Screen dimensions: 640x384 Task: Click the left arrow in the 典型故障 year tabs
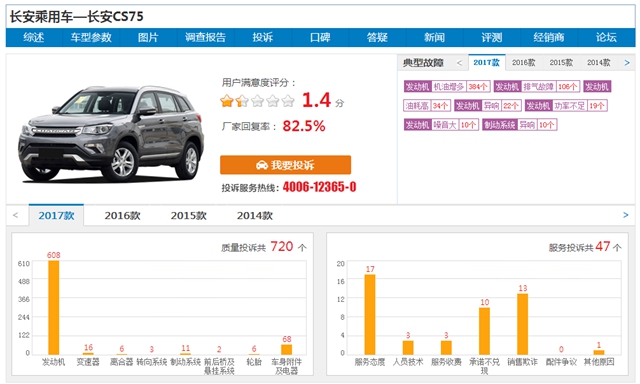coord(460,63)
